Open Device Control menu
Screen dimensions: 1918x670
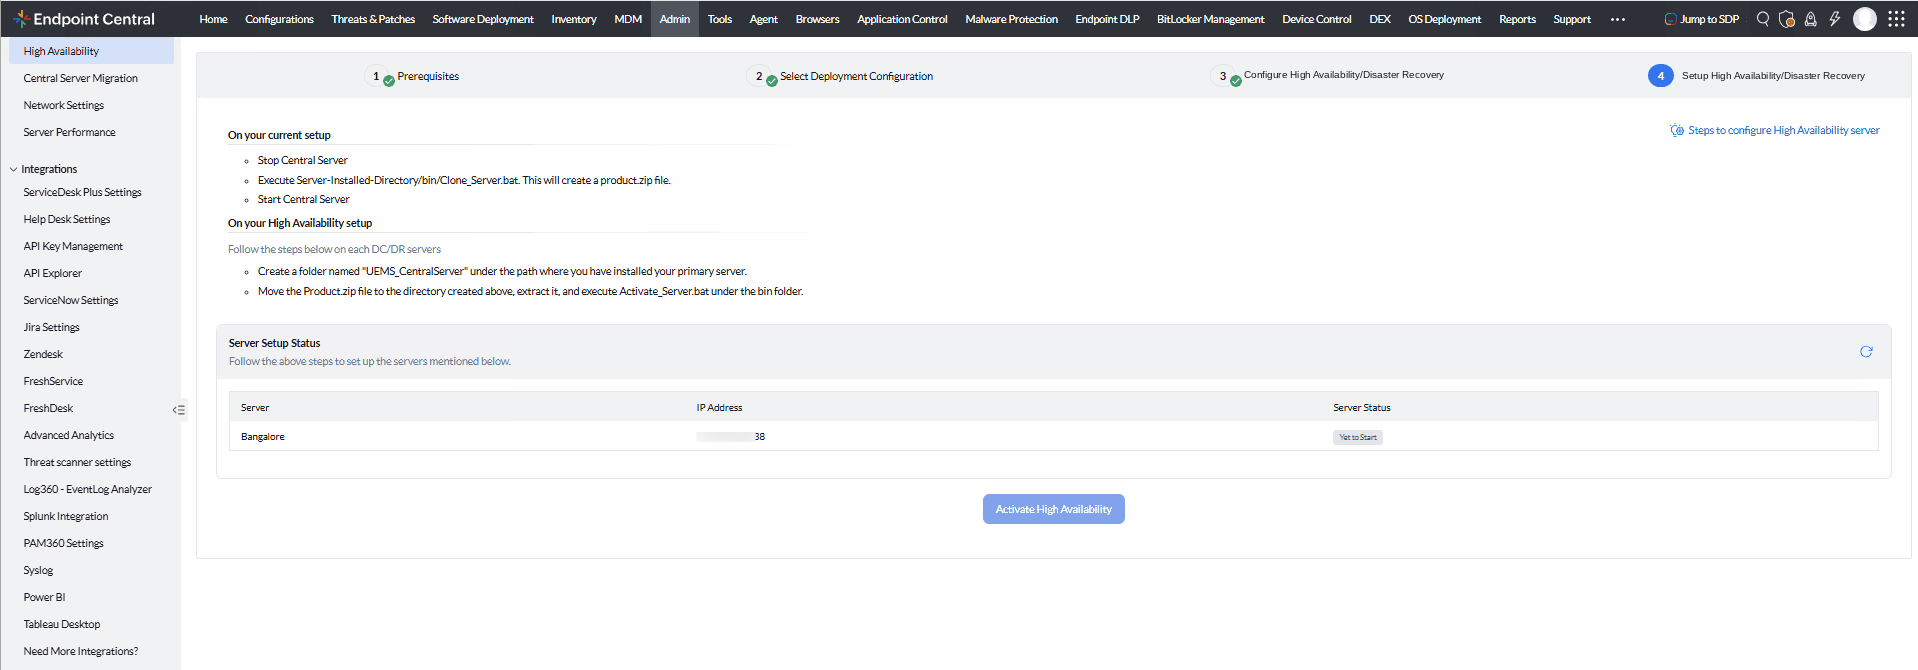click(x=1317, y=19)
